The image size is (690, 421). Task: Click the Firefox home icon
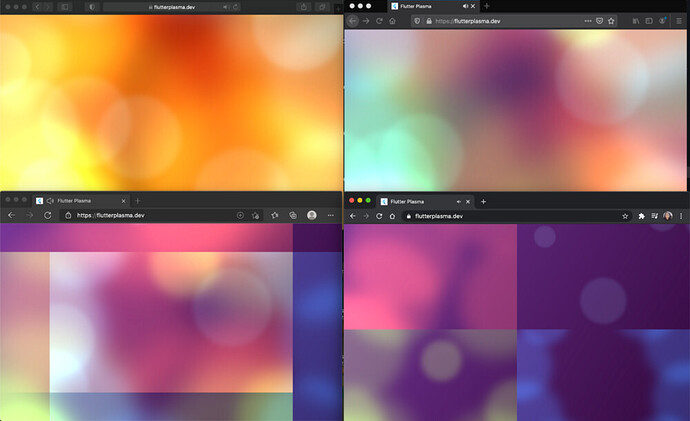click(x=393, y=21)
